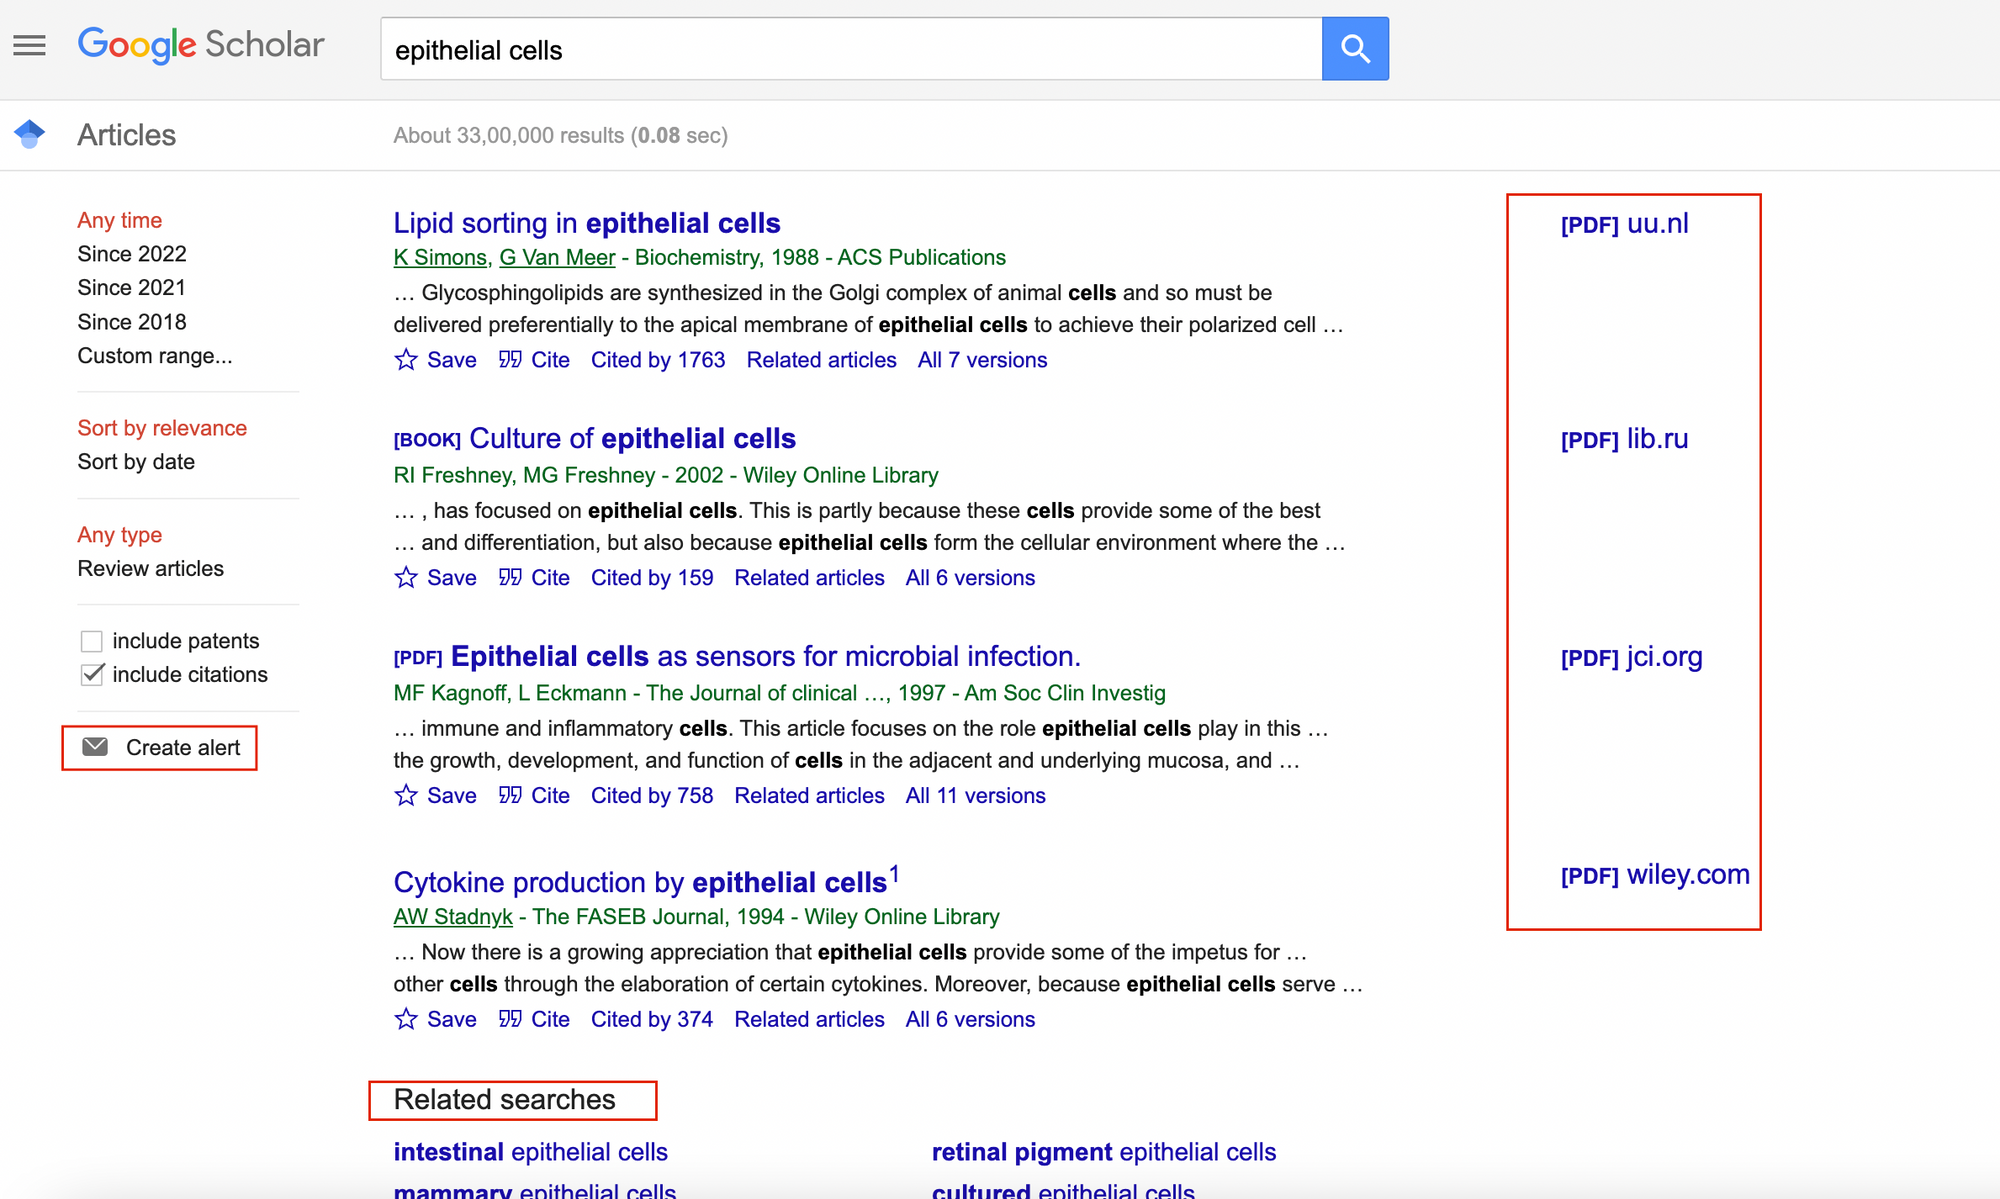
Task: Click the epithelial cells search field
Action: coord(850,50)
